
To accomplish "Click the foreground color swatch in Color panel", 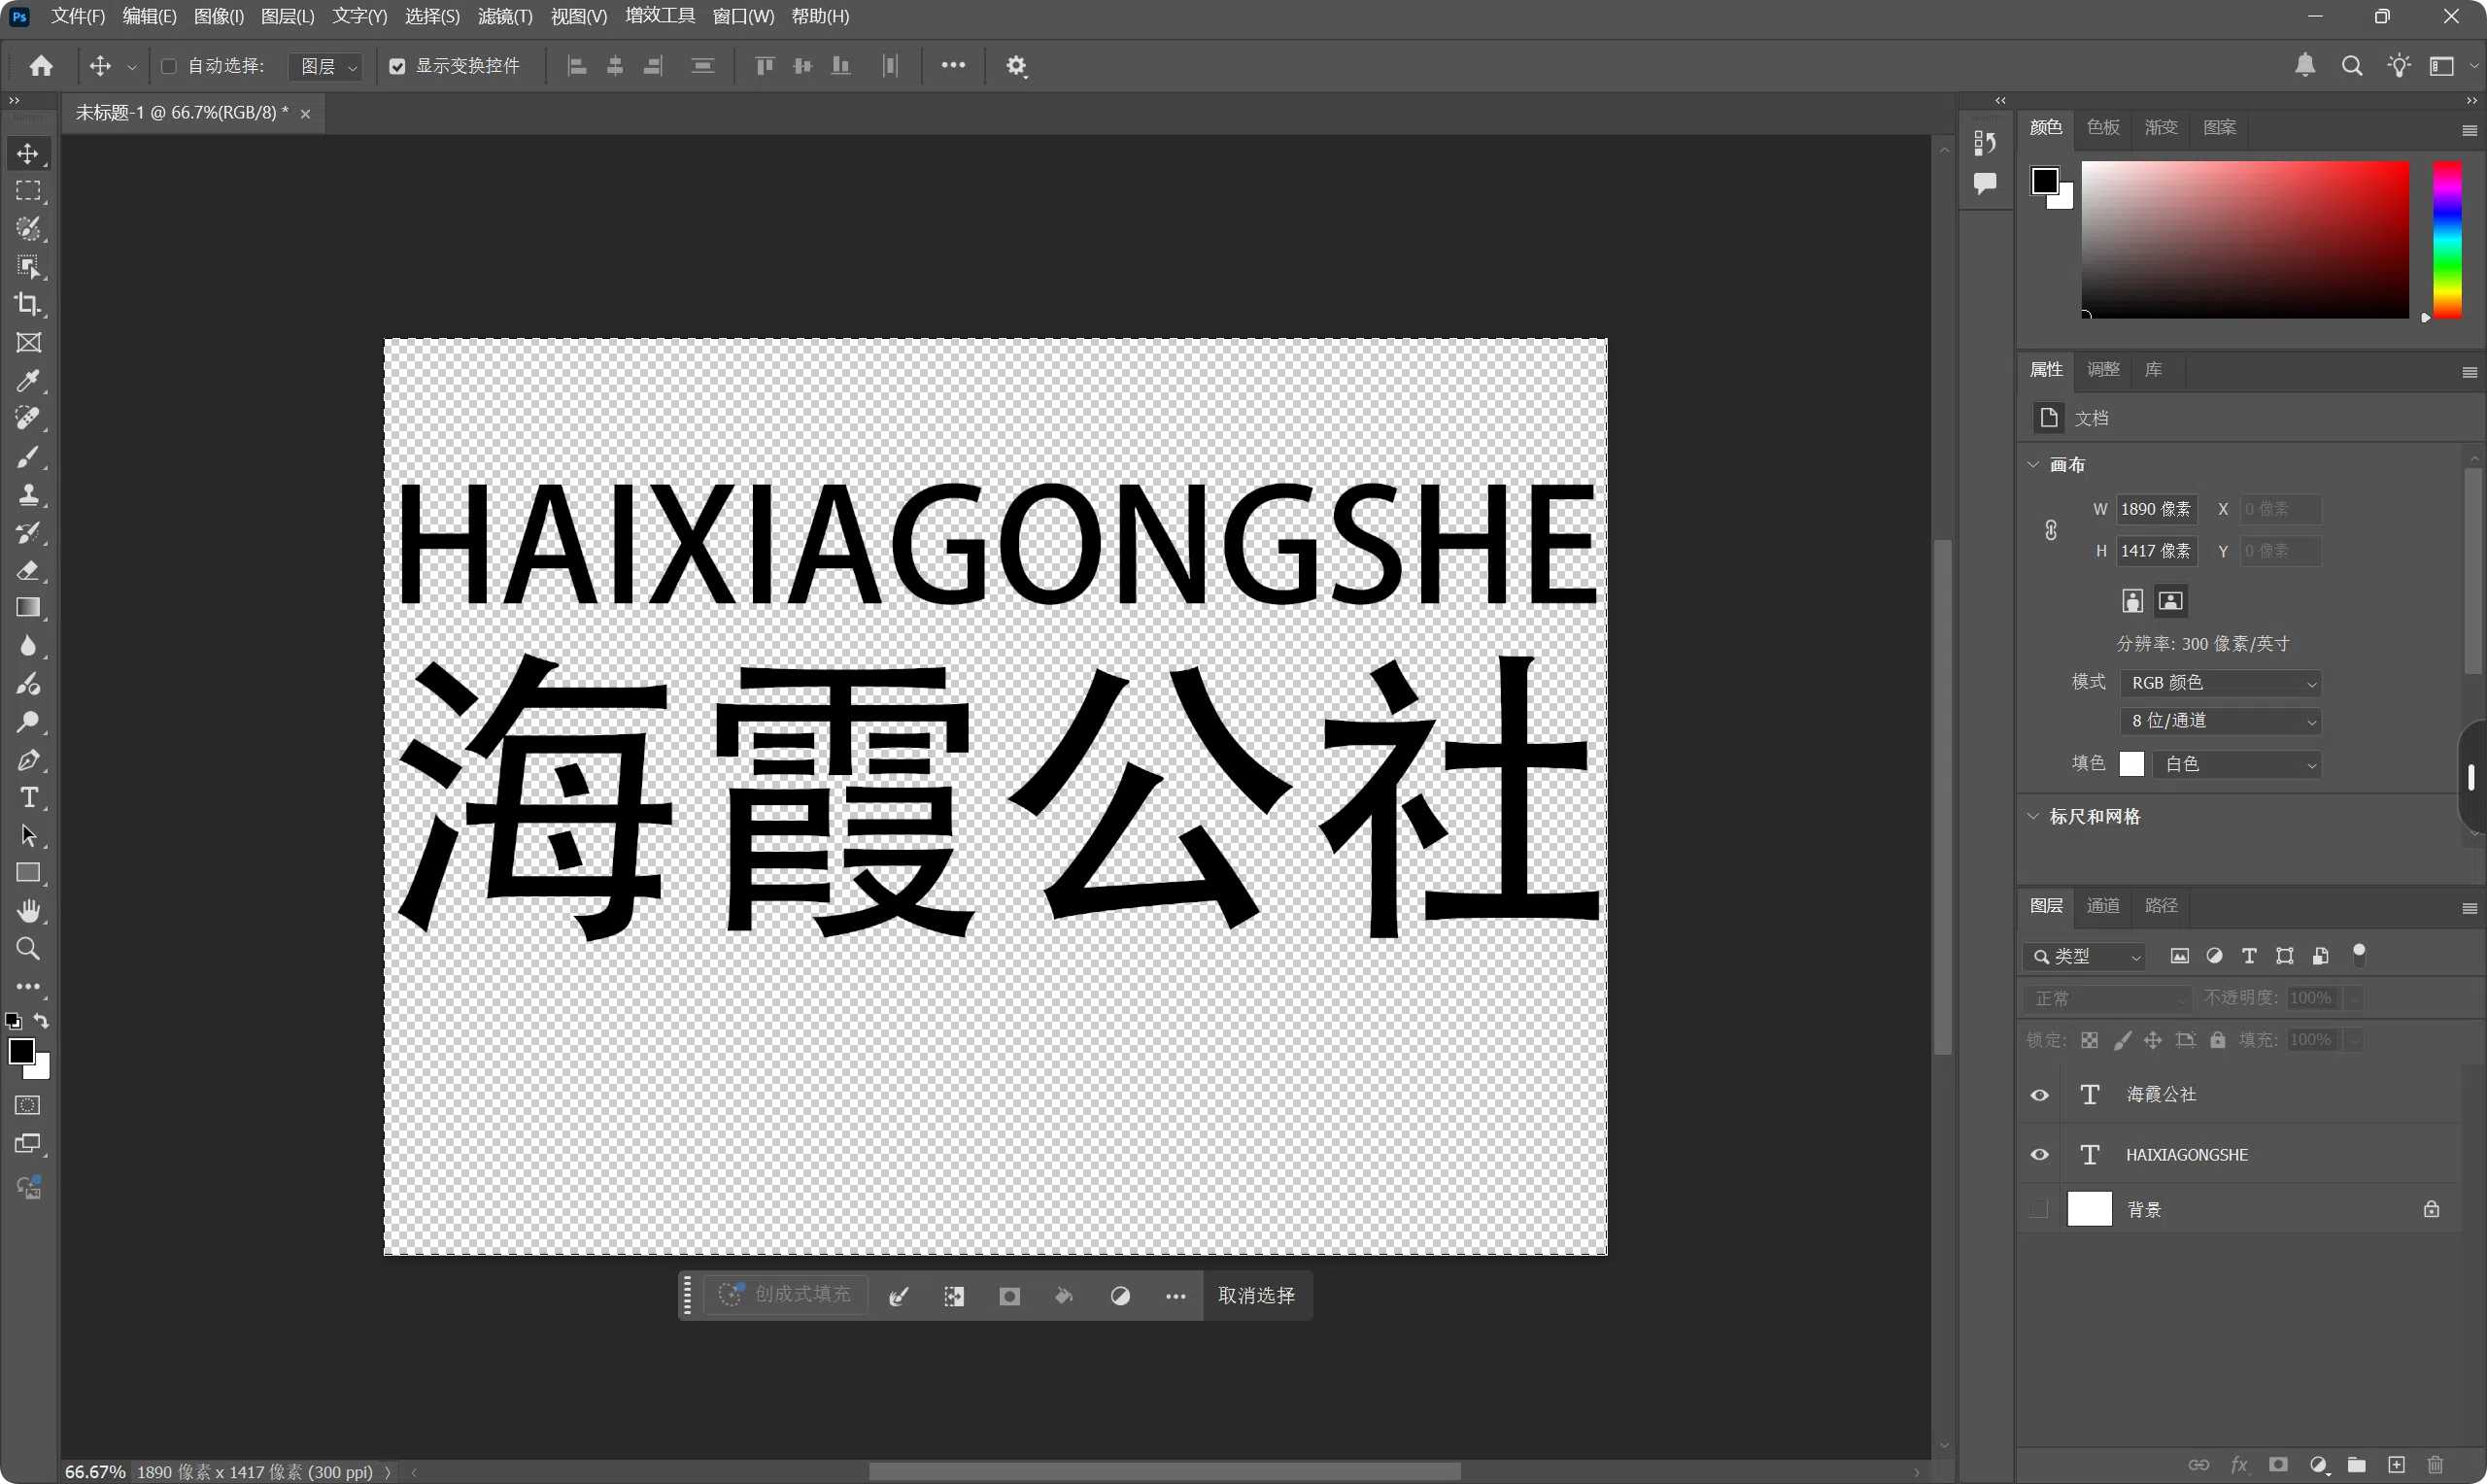I will (x=2045, y=181).
